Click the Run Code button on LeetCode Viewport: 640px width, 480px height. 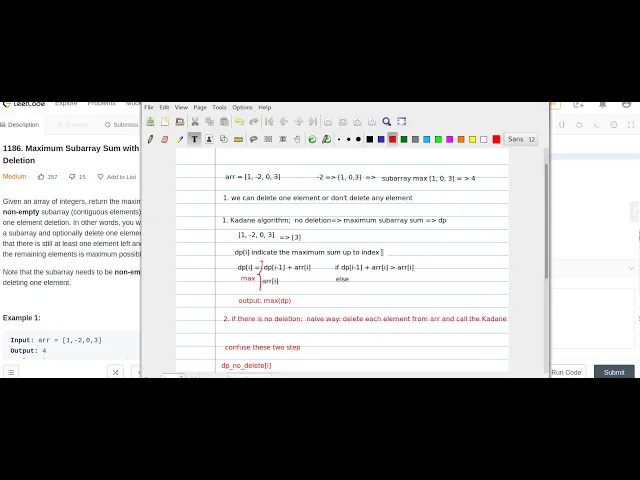coord(566,372)
